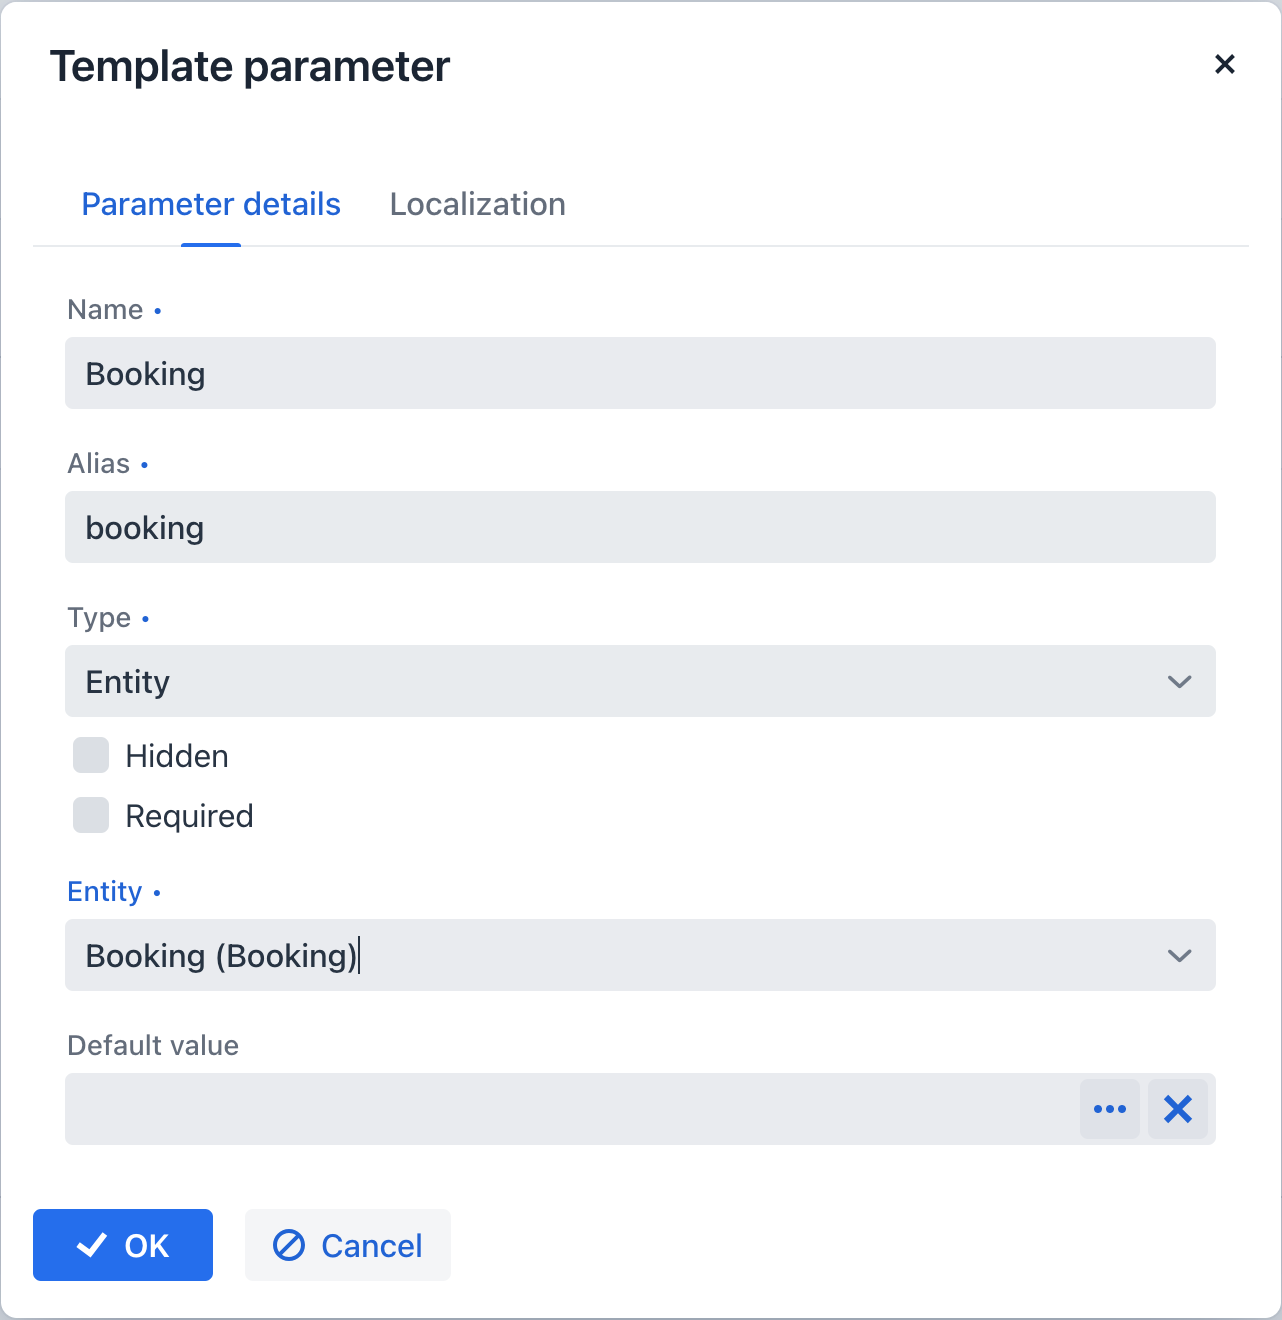Click the checkmark icon inside OK button

tap(92, 1245)
